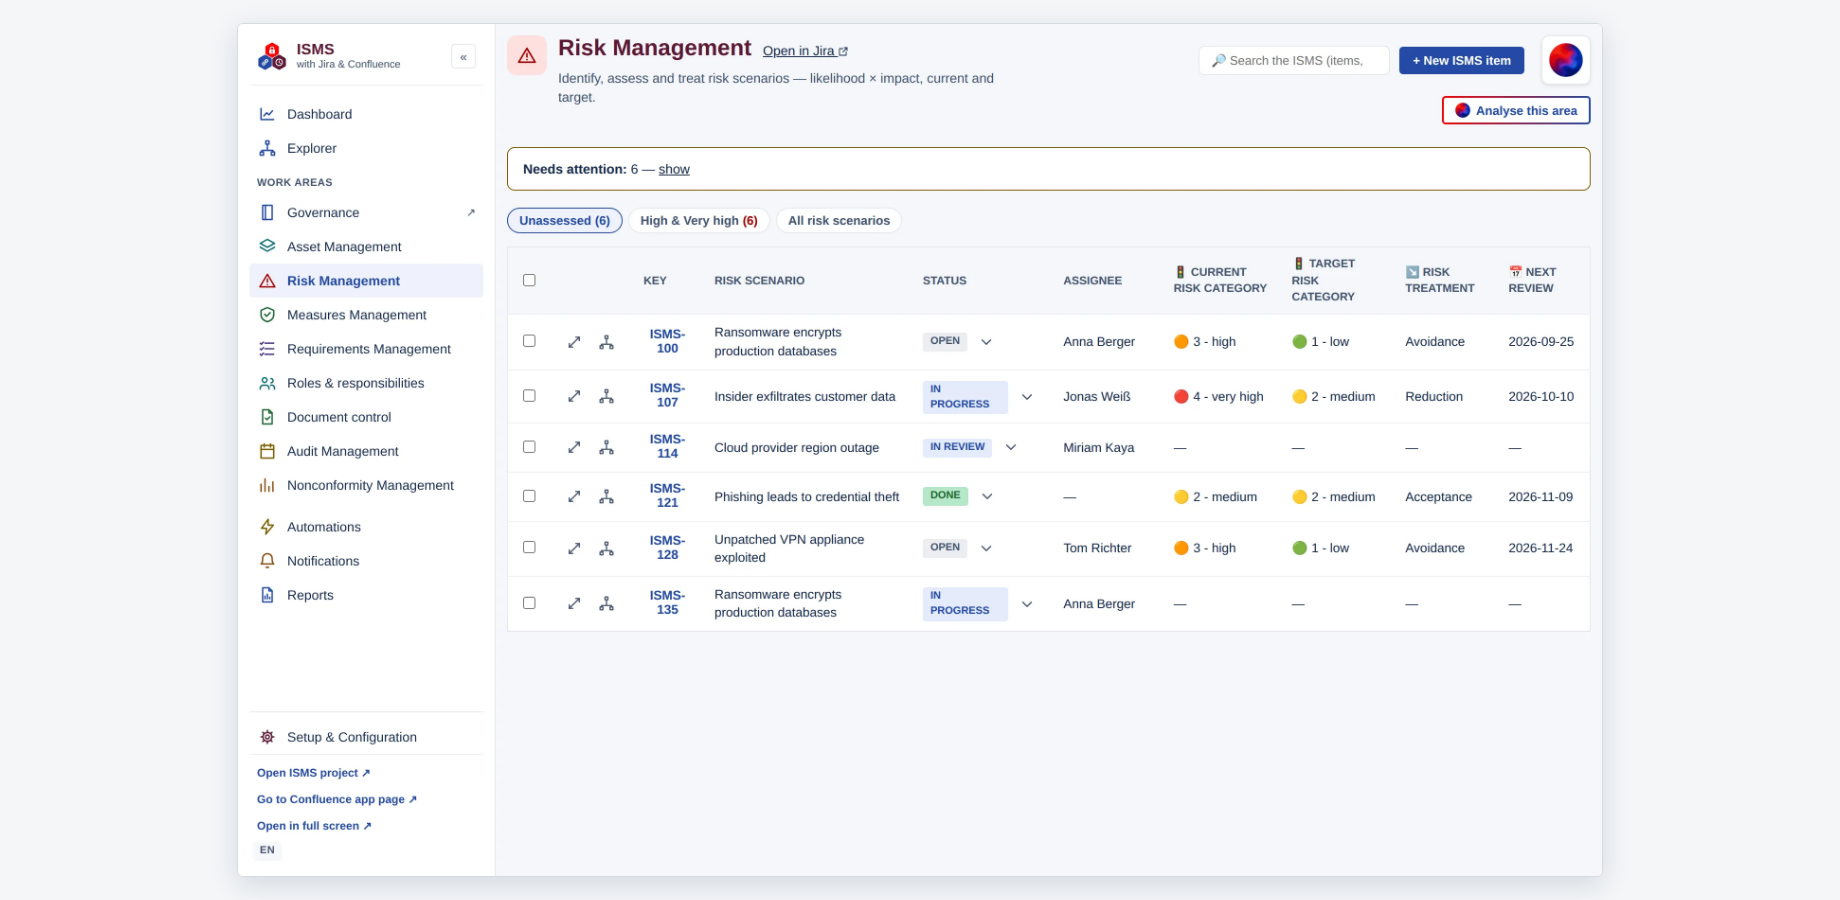
Task: Show hierarchy icon for ISMS-107
Action: pos(606,396)
